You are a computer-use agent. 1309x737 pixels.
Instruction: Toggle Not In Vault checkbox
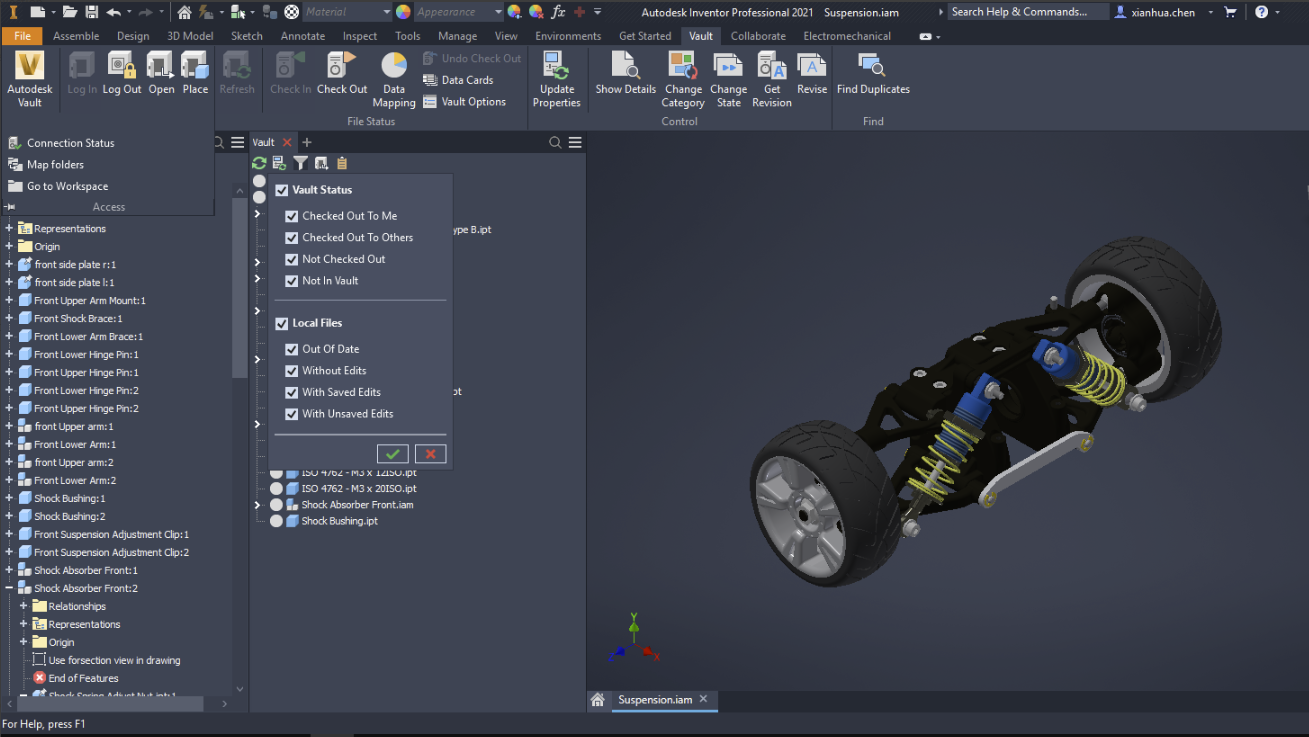click(292, 281)
